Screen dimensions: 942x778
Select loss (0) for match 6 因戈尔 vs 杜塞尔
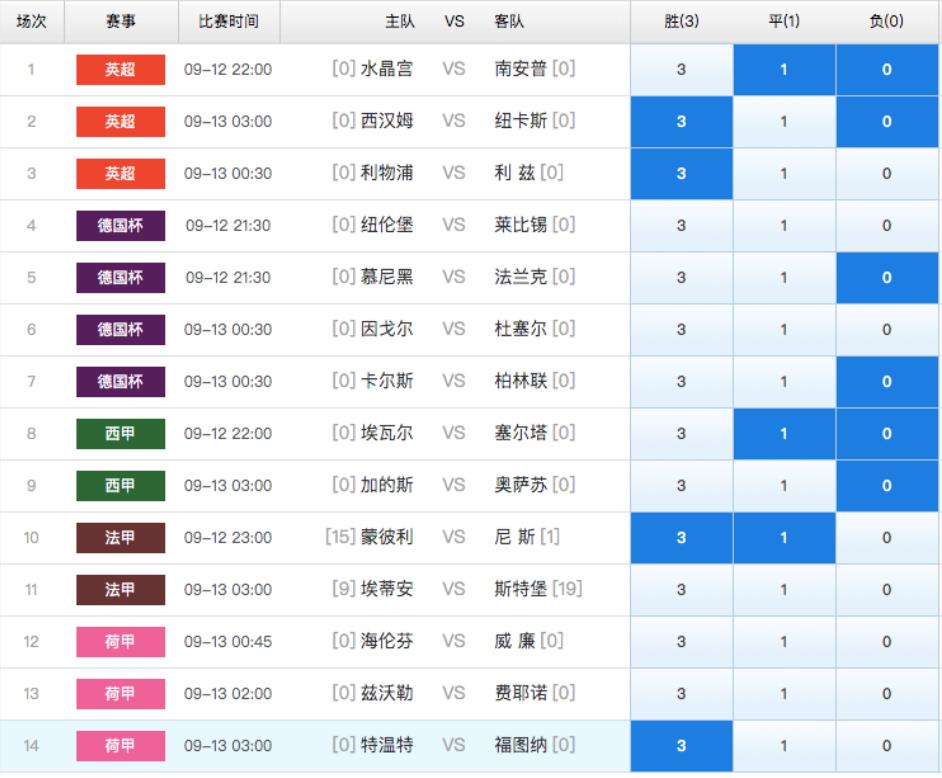pos(887,330)
